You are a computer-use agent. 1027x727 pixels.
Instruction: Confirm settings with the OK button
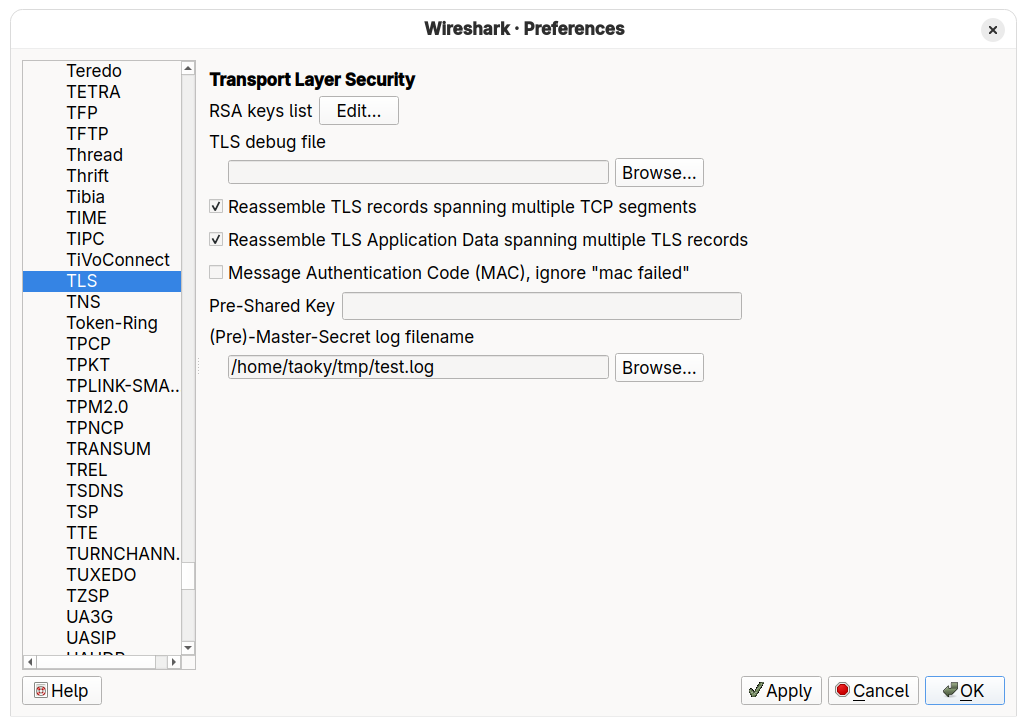point(963,690)
